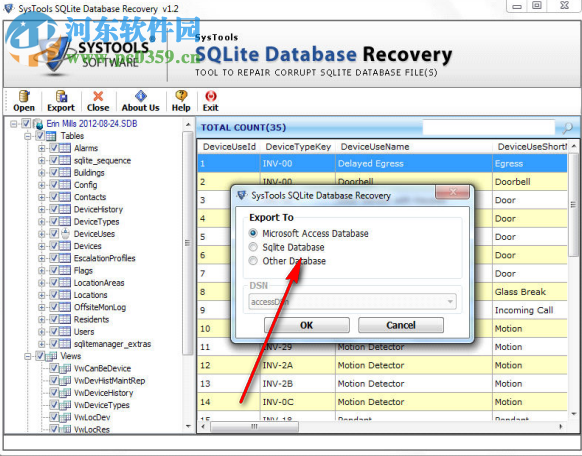Select the Alarms table icon
The height and width of the screenshot is (456, 582).
click(x=65, y=148)
